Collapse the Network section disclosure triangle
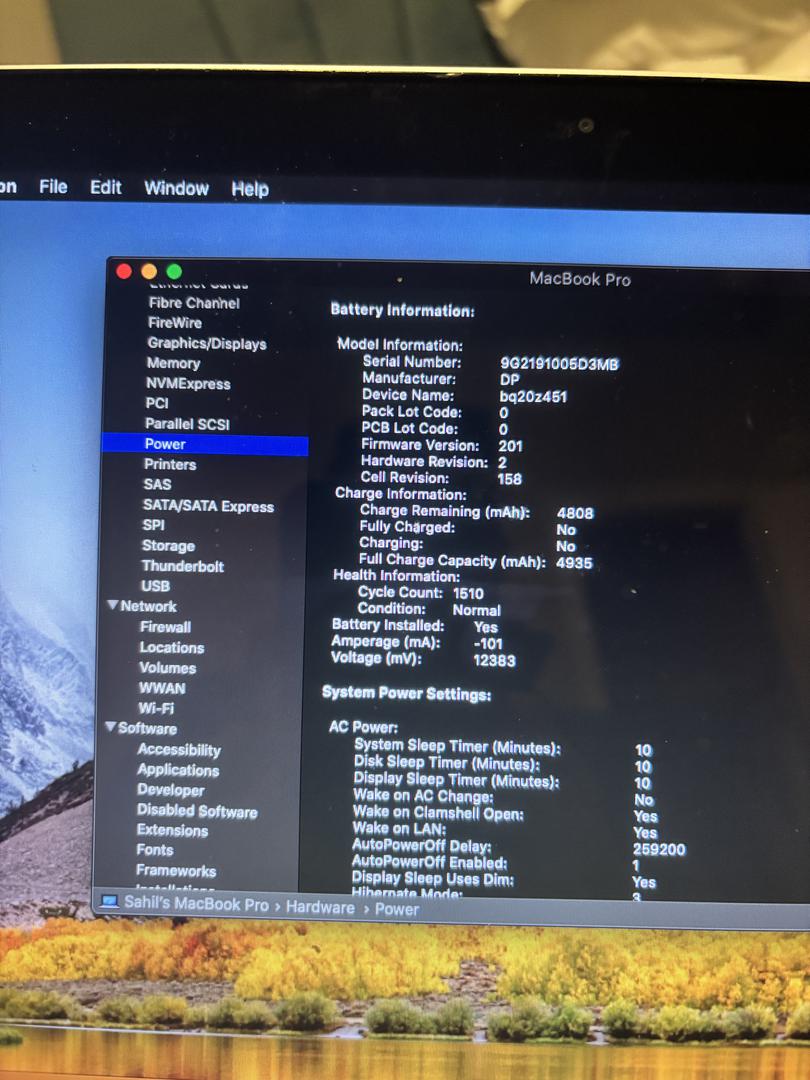810x1080 pixels. (113, 605)
